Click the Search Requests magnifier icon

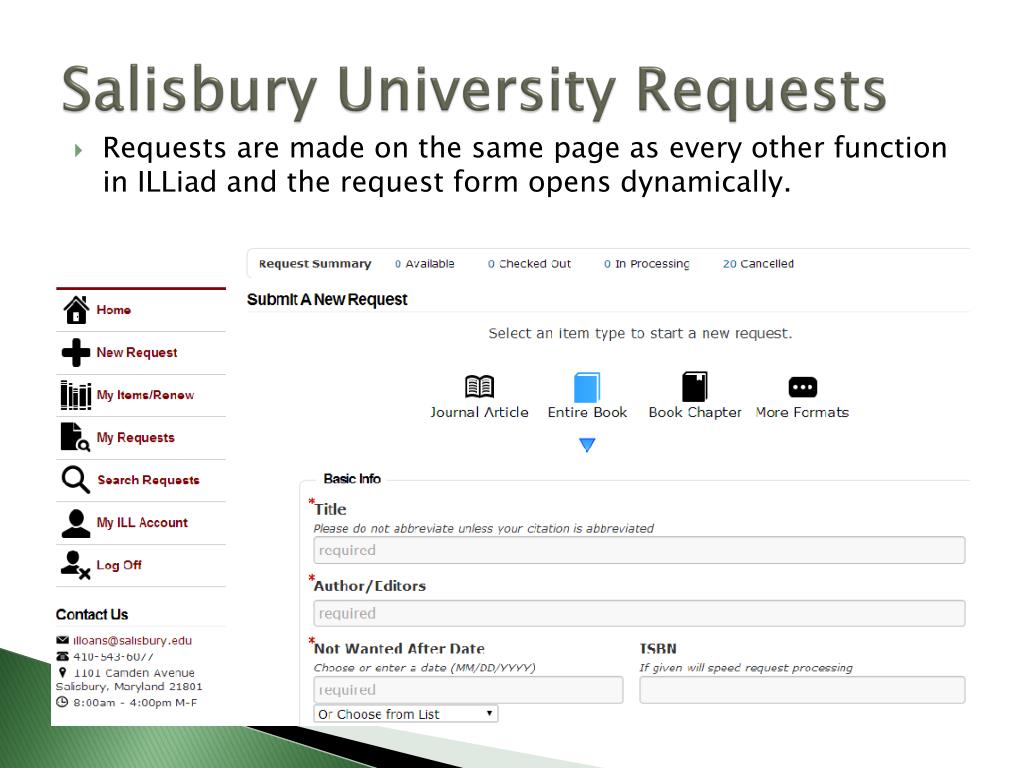point(76,480)
